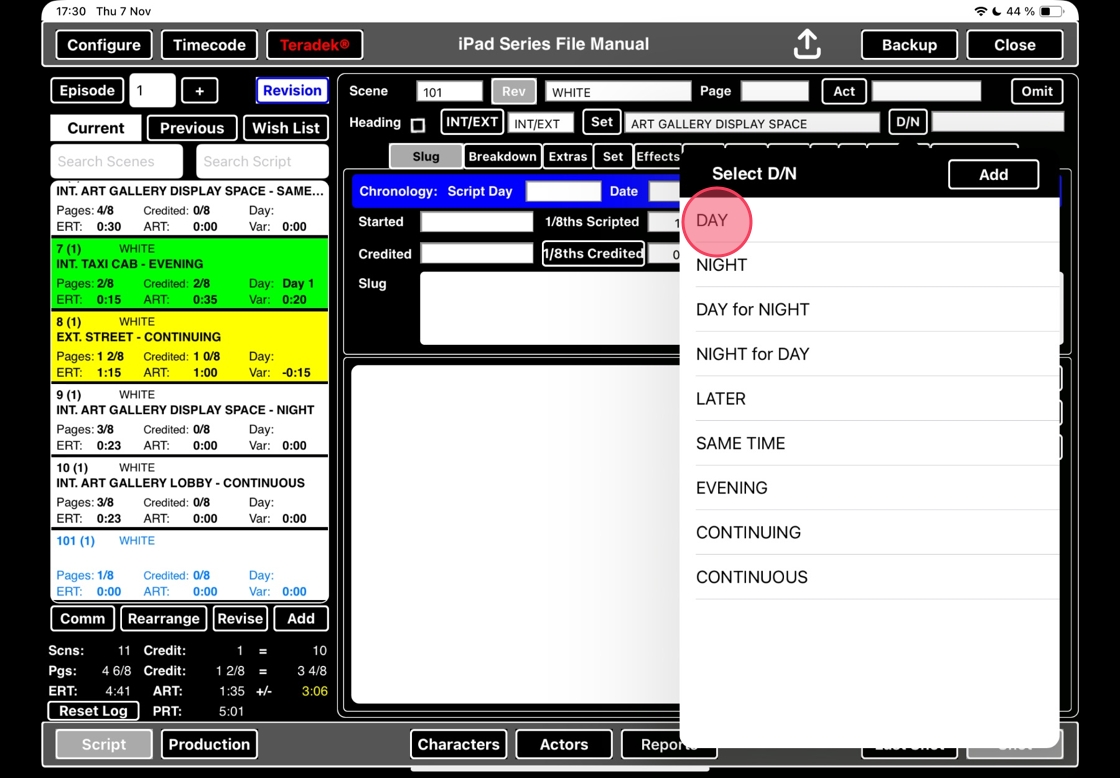Click the Search Script field
Viewport: 1120px width, 778px height.
tap(262, 161)
